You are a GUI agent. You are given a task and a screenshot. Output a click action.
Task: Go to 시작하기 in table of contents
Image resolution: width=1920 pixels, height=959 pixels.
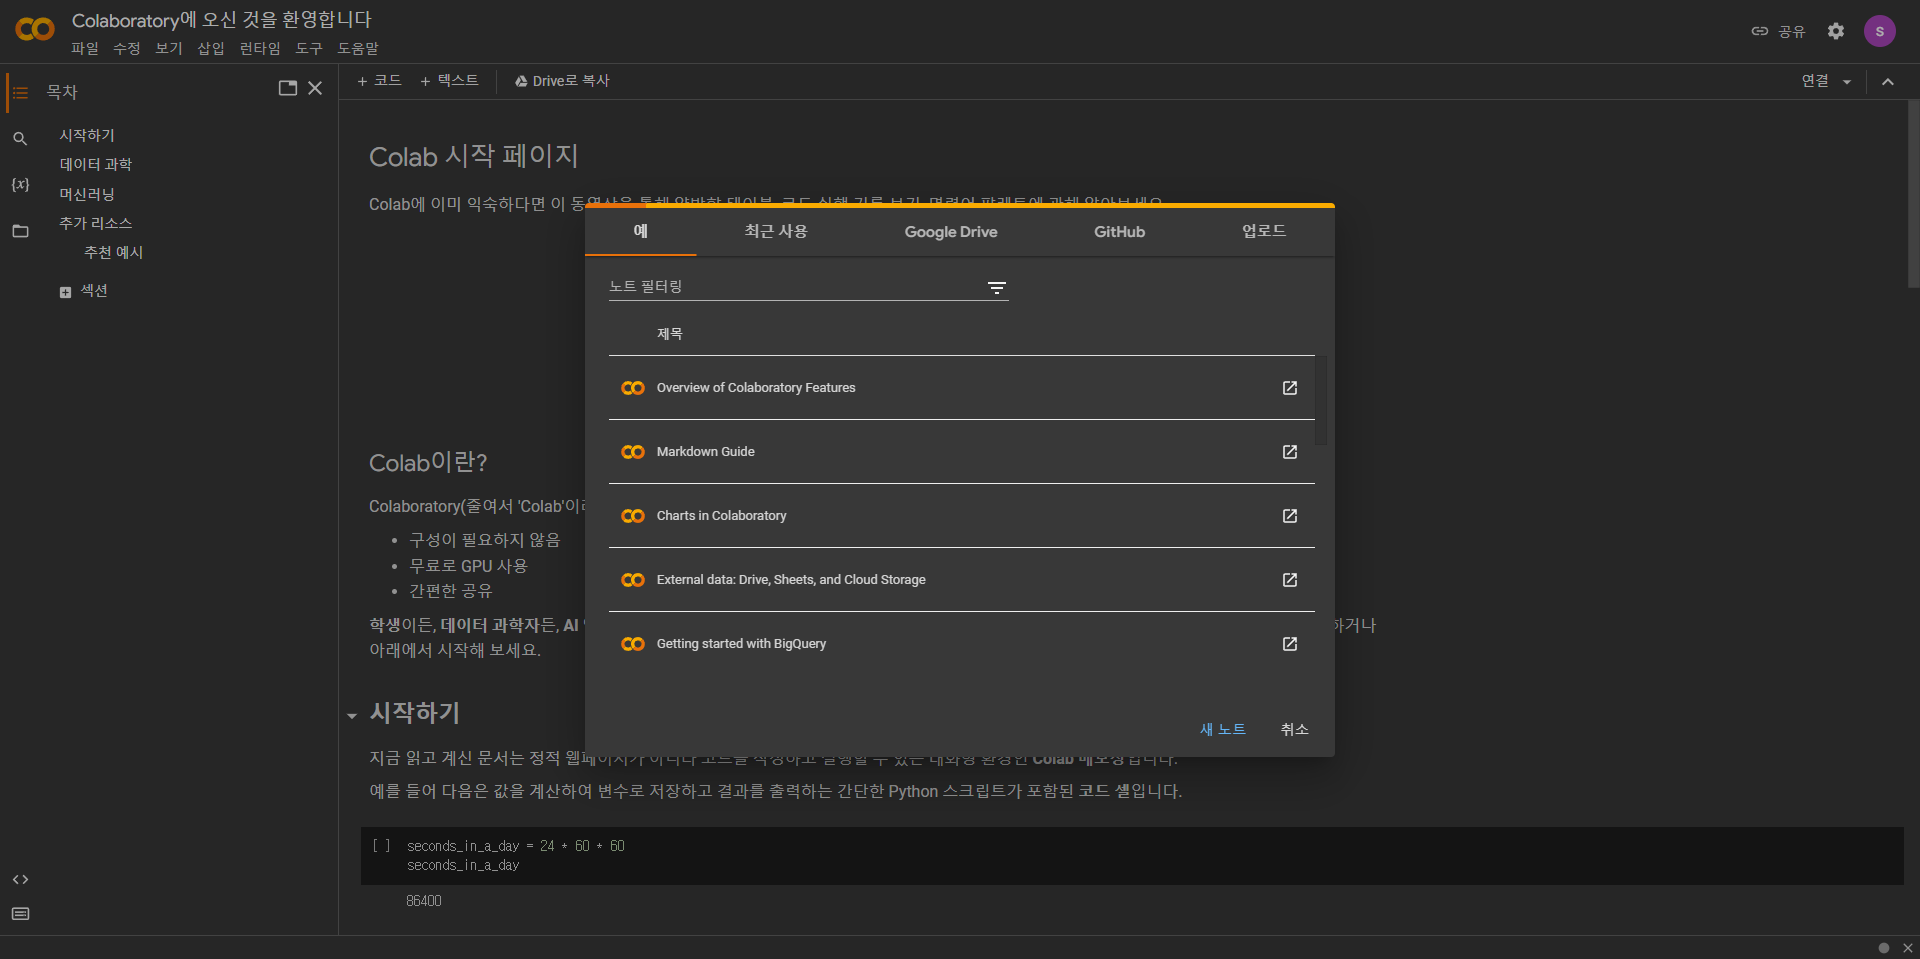tap(87, 135)
